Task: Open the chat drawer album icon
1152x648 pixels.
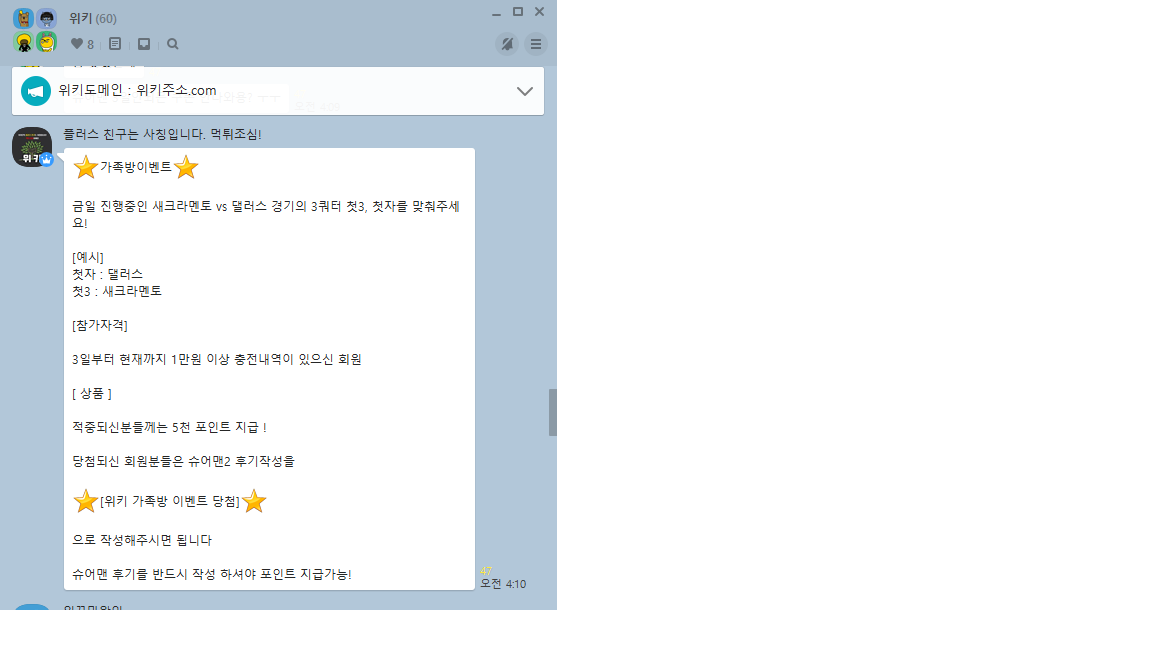Action: 144,44
